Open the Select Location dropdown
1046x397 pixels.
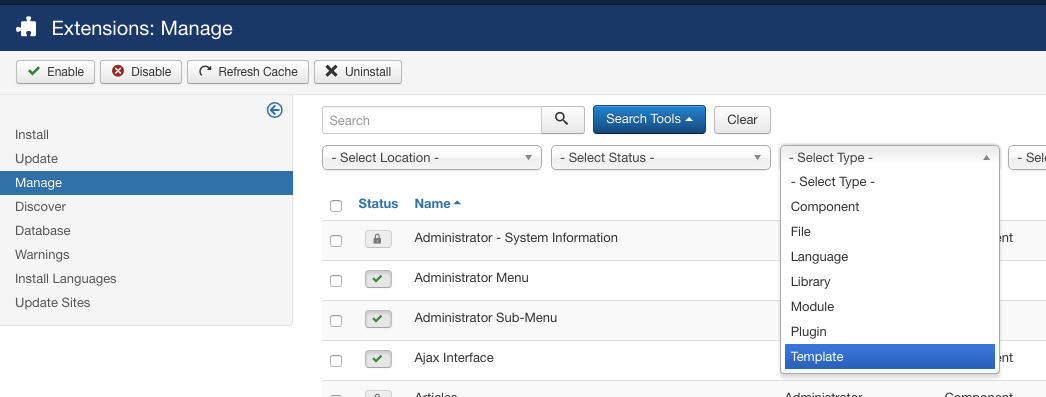pyautogui.click(x=432, y=157)
